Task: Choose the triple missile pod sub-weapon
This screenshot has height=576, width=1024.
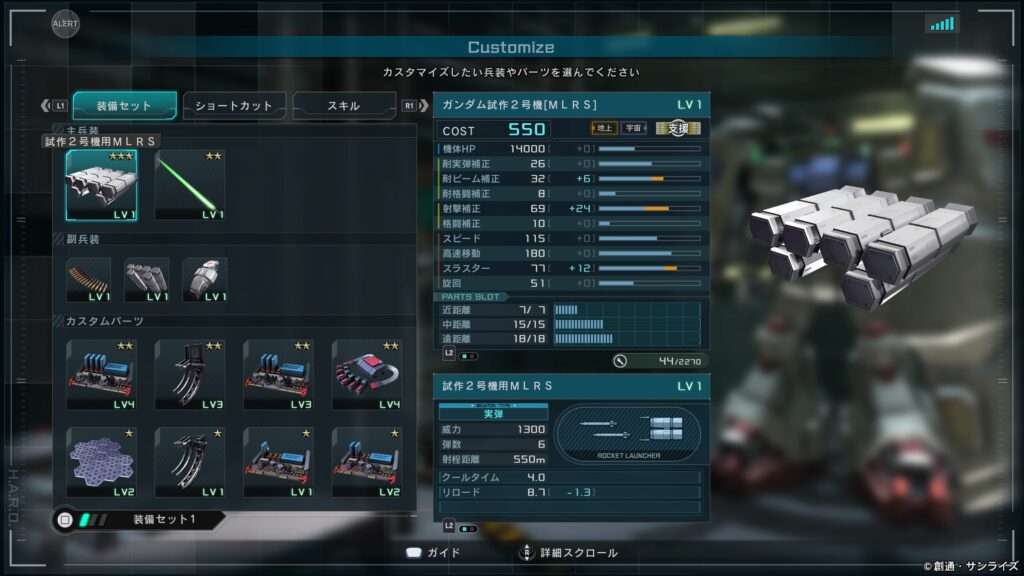Action: point(147,280)
